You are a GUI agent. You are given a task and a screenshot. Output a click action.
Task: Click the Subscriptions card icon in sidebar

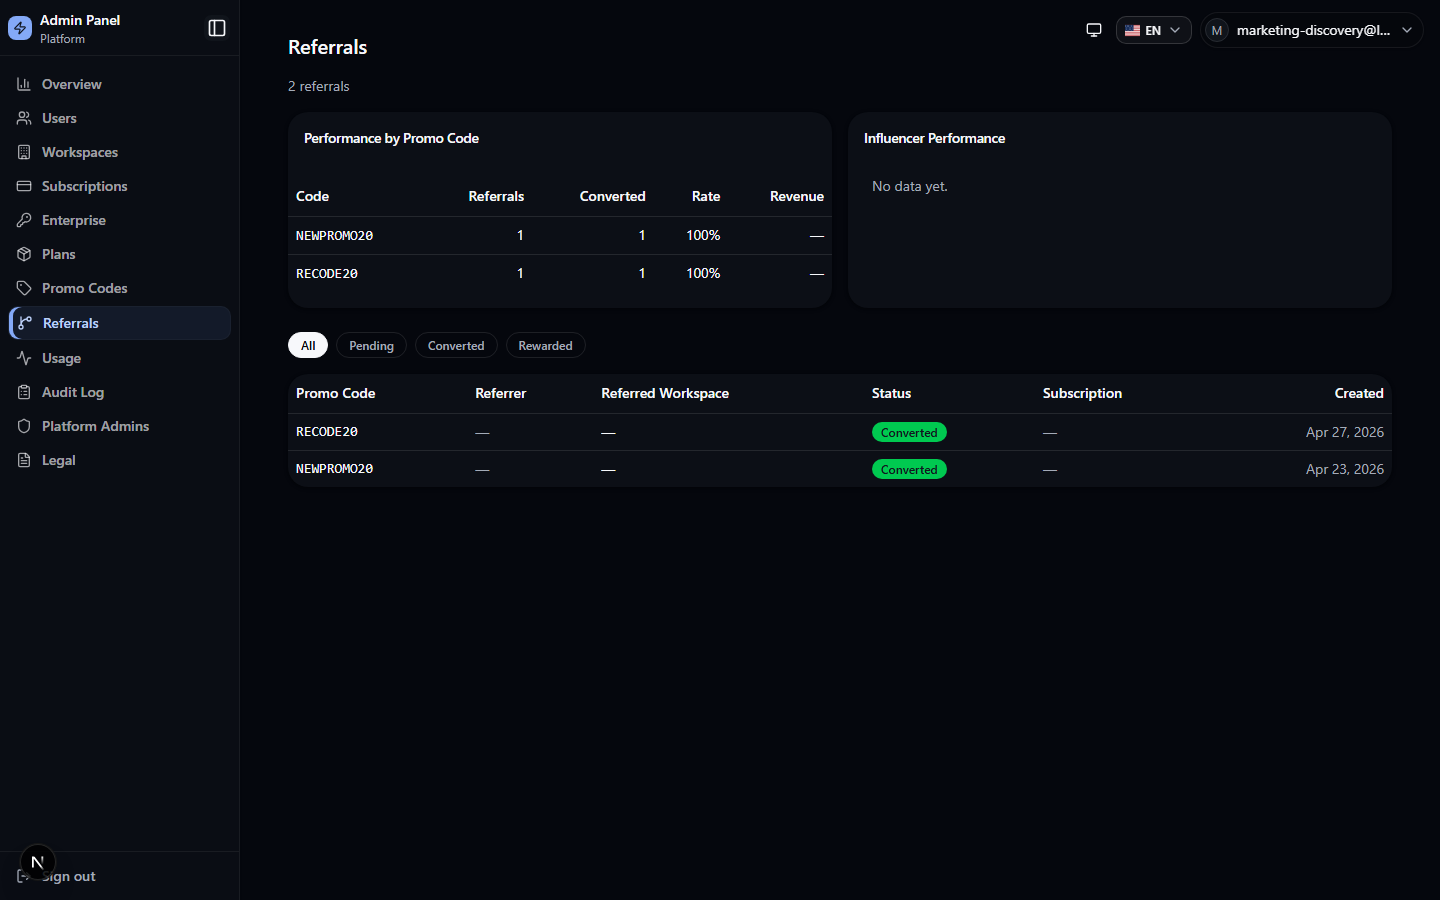24,186
